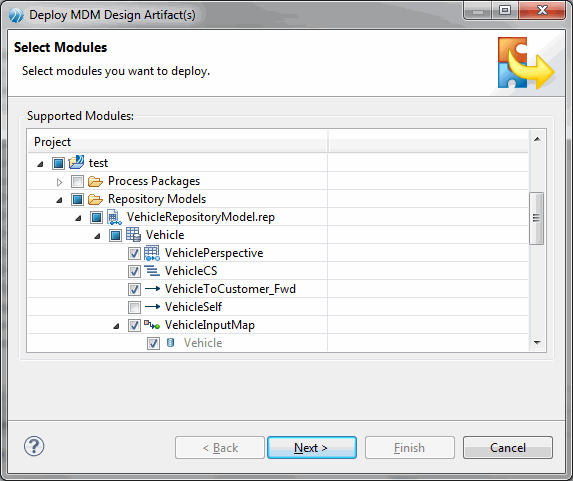Click the VehicleSelf relationship arrow icon
Viewport: 573px width, 481px height.
[152, 307]
